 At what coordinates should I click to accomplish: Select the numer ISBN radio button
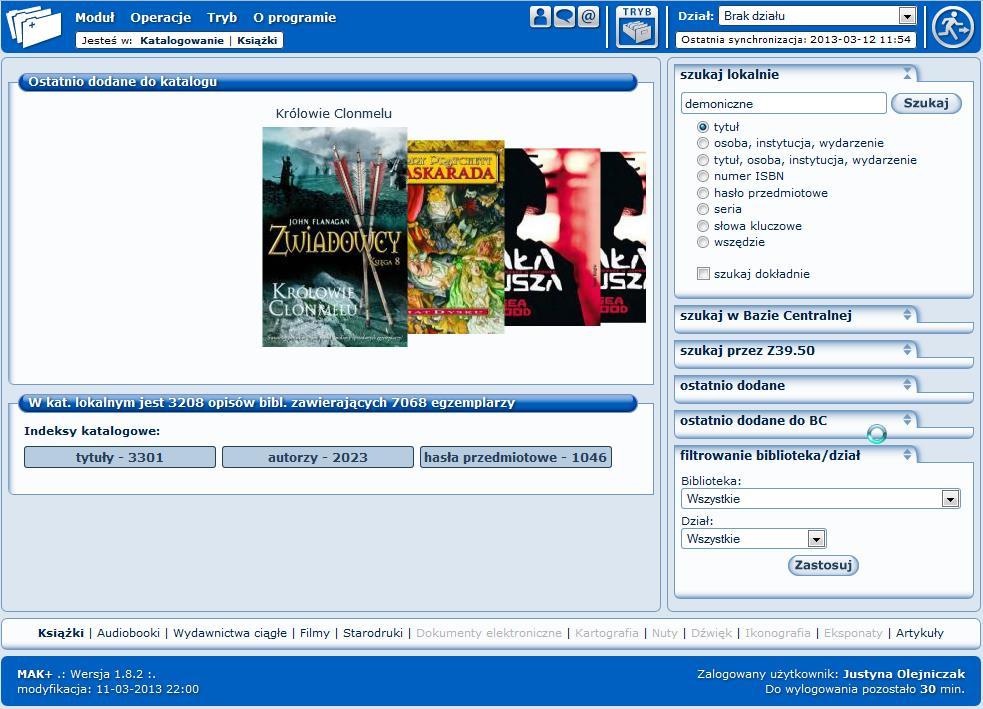(703, 176)
